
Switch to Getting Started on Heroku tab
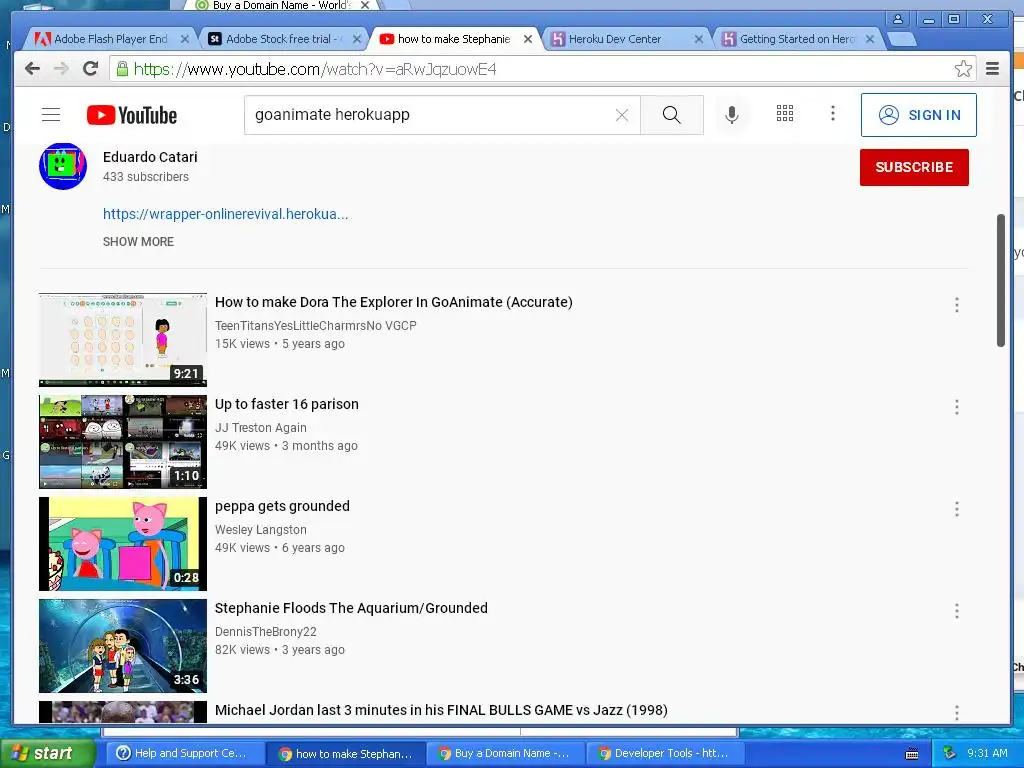tap(797, 39)
